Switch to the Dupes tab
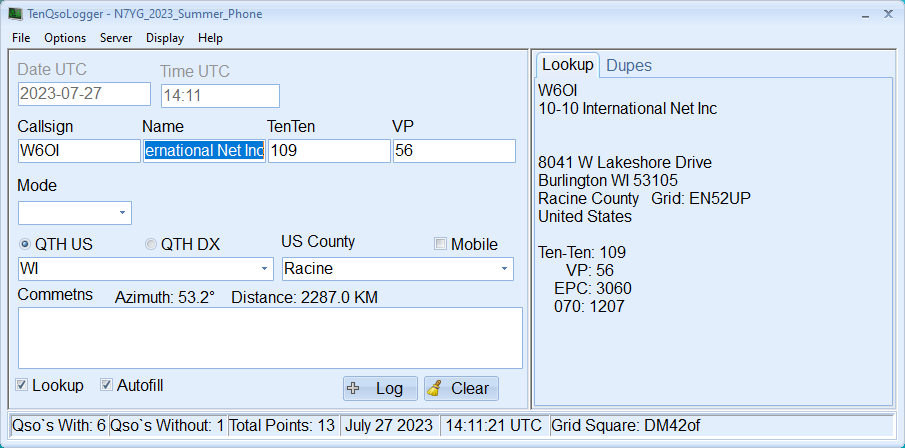Viewport: 905px width, 448px height. 629,66
